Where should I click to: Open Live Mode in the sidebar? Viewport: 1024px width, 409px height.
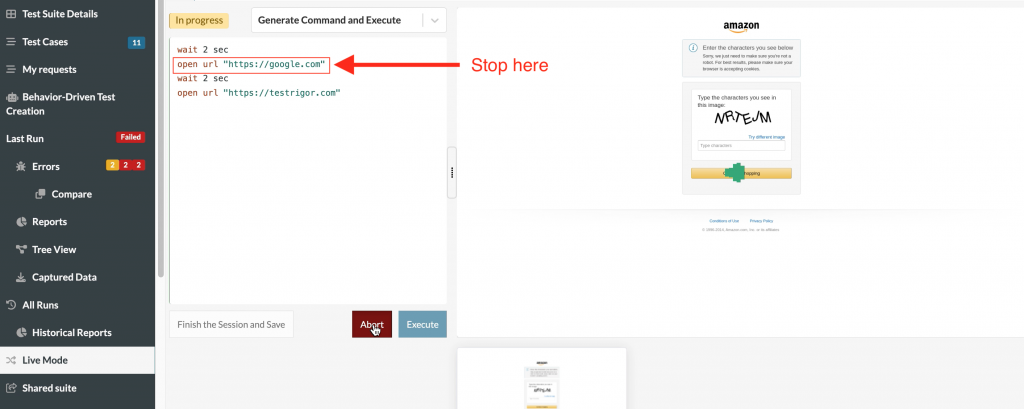[45, 360]
